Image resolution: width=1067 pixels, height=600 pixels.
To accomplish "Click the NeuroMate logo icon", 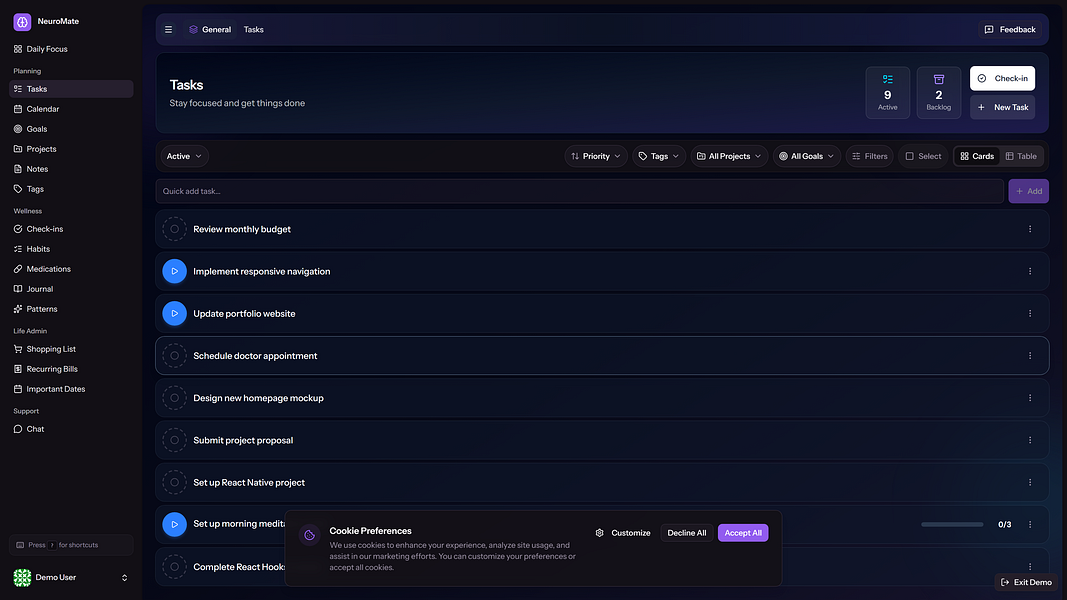I will [x=22, y=22].
